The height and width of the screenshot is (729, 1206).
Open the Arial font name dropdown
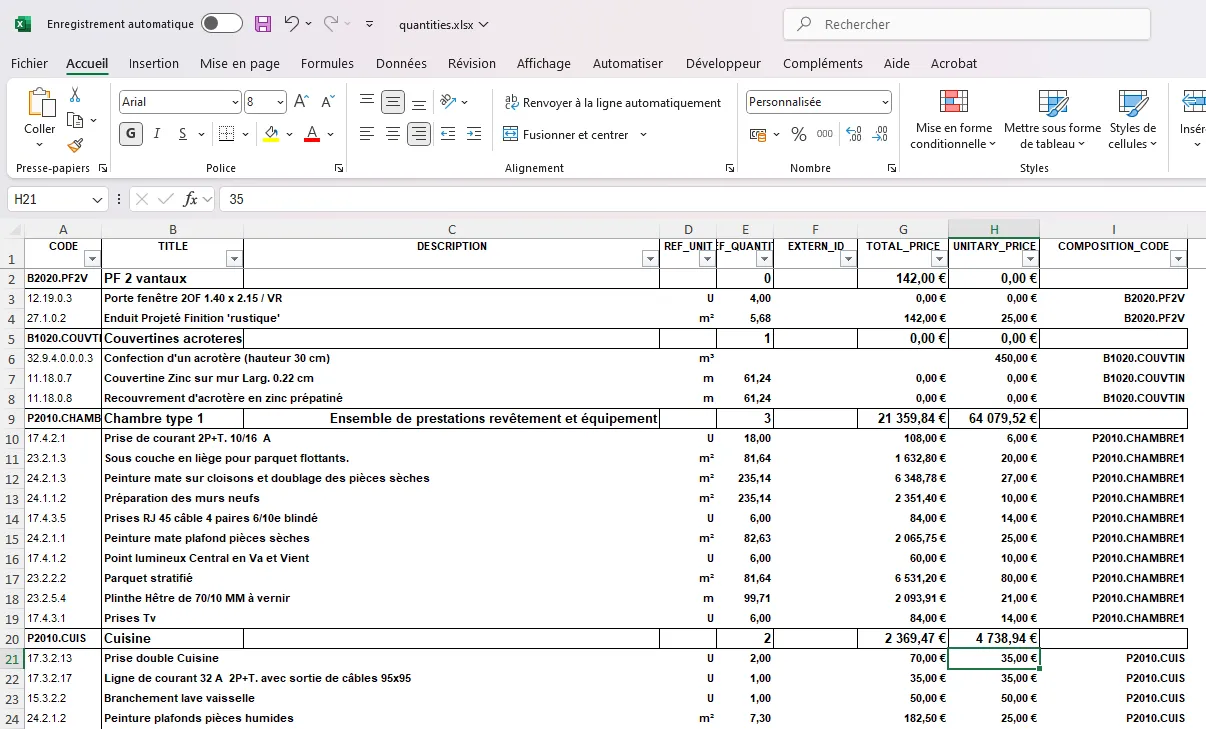tap(235, 102)
